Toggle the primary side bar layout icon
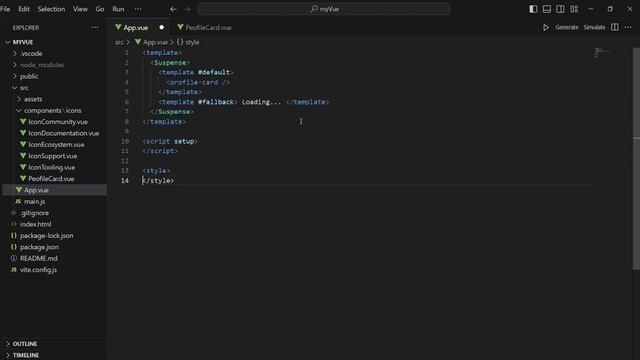 pyautogui.click(x=533, y=9)
